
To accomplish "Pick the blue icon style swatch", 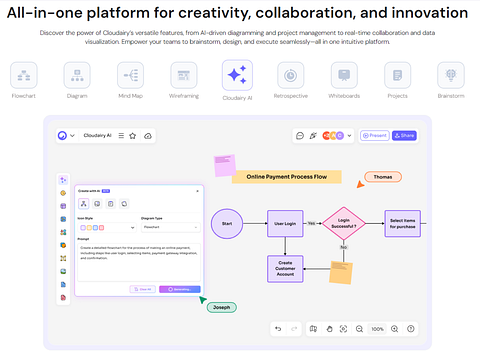I will click(x=95, y=228).
